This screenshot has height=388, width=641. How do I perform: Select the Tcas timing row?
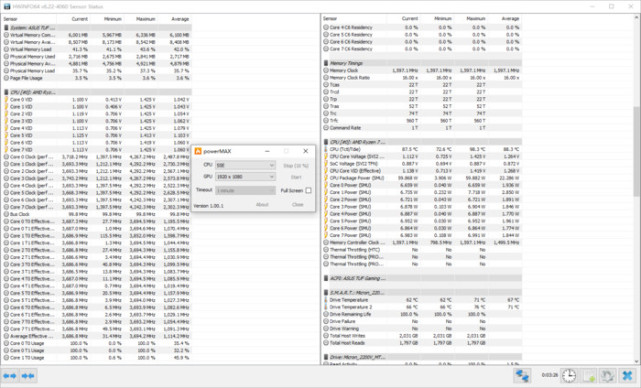coord(422,85)
